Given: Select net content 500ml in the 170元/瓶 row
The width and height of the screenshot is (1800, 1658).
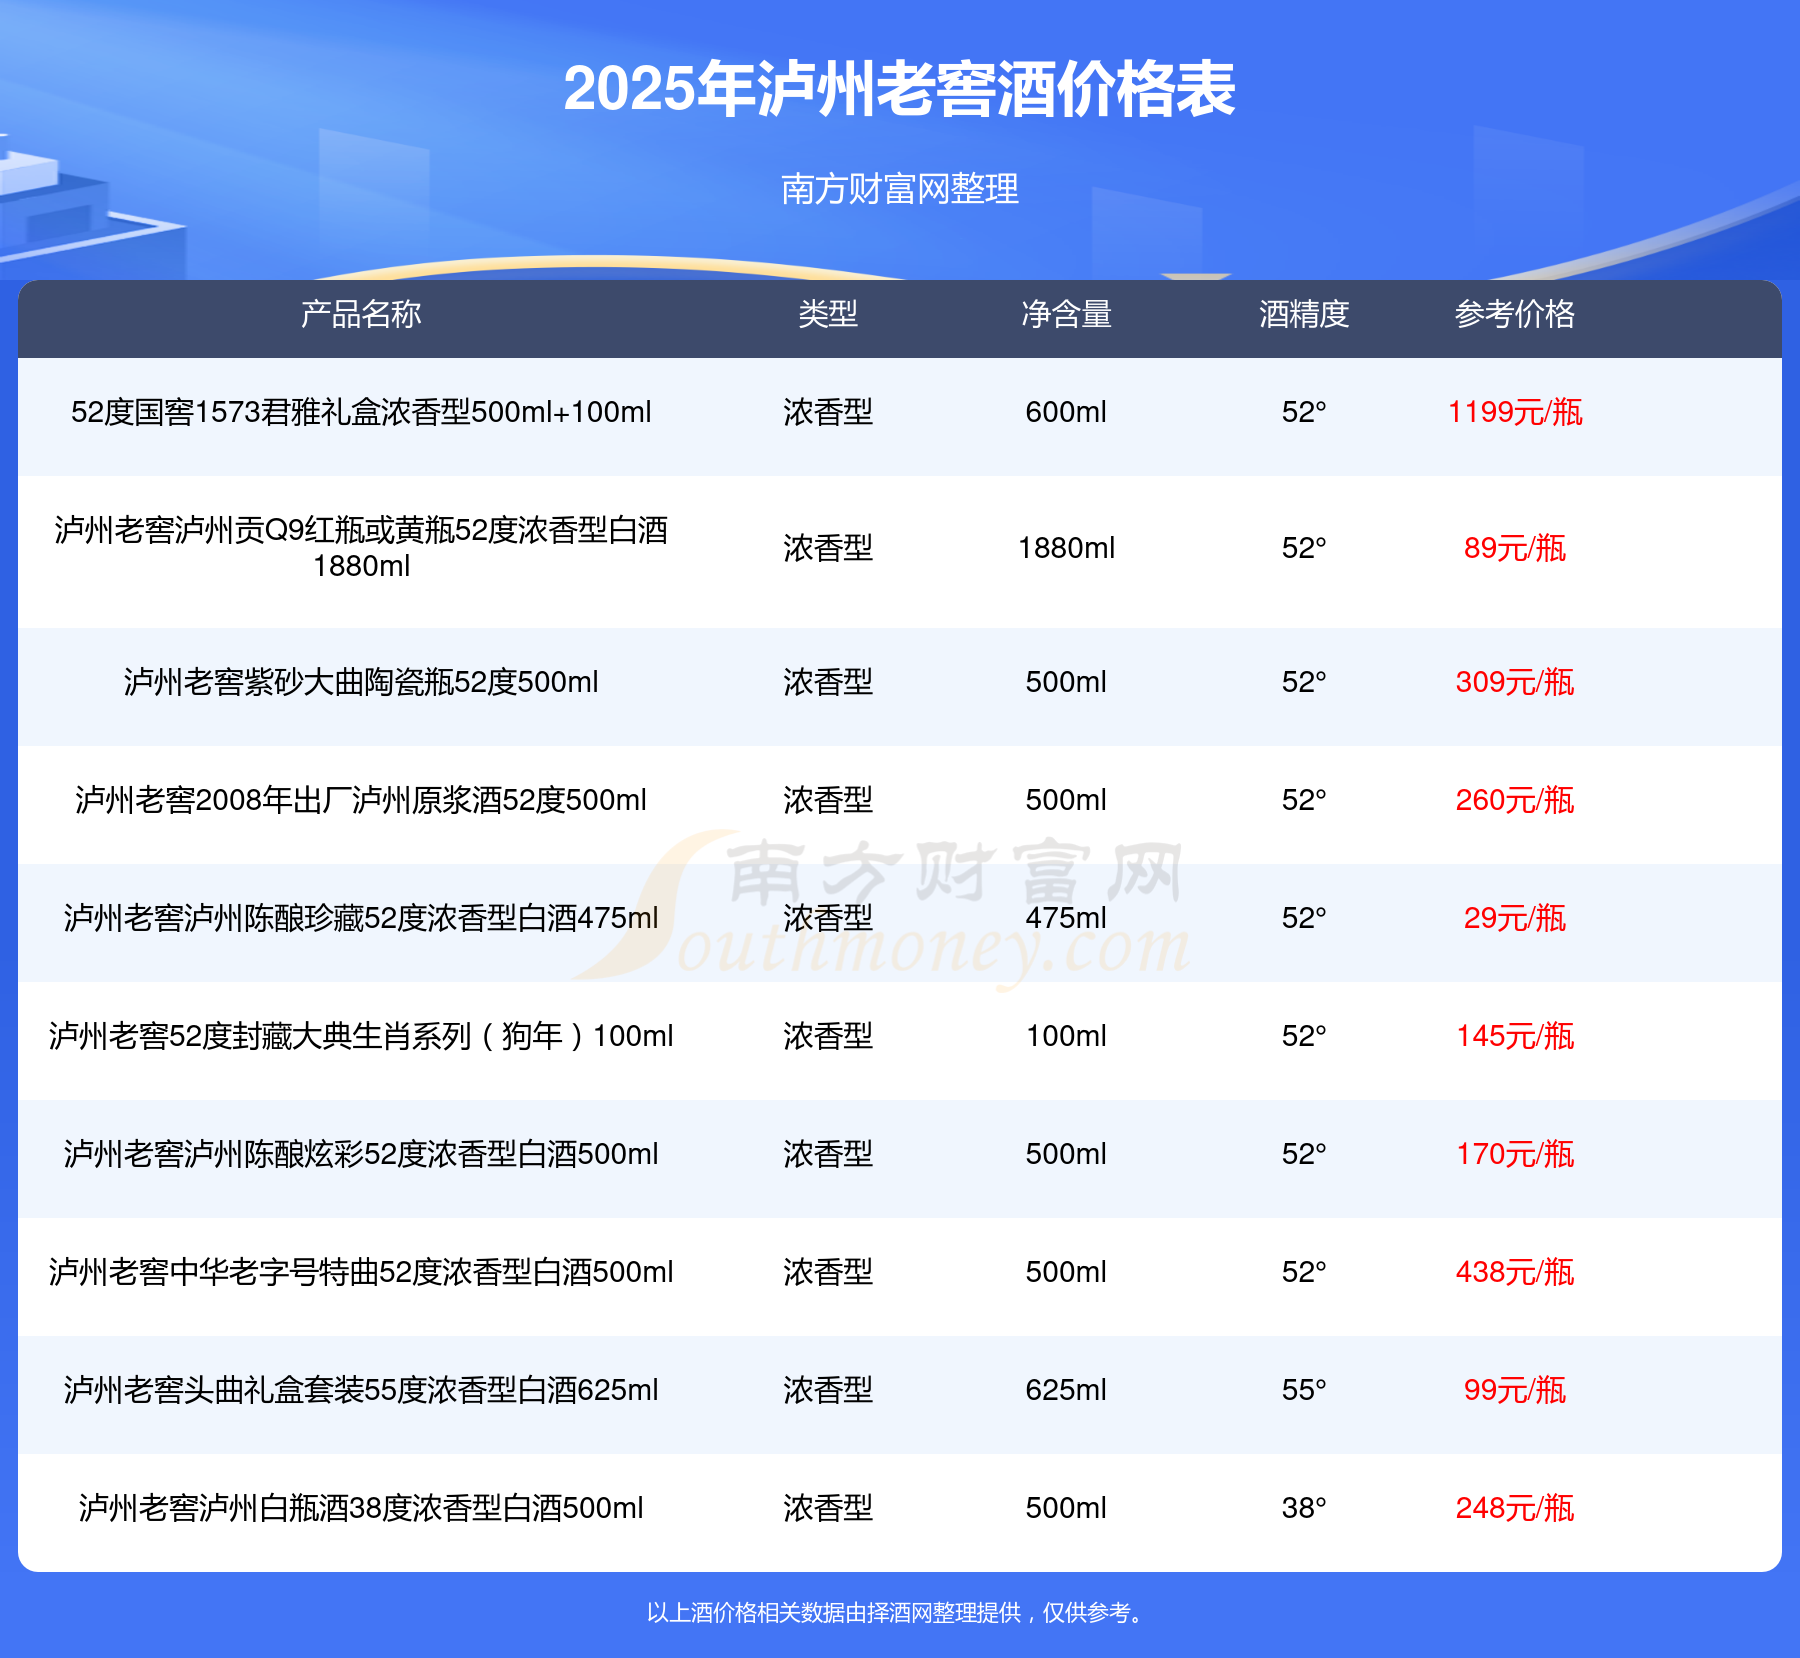Looking at the screenshot, I should [x=1066, y=1154].
